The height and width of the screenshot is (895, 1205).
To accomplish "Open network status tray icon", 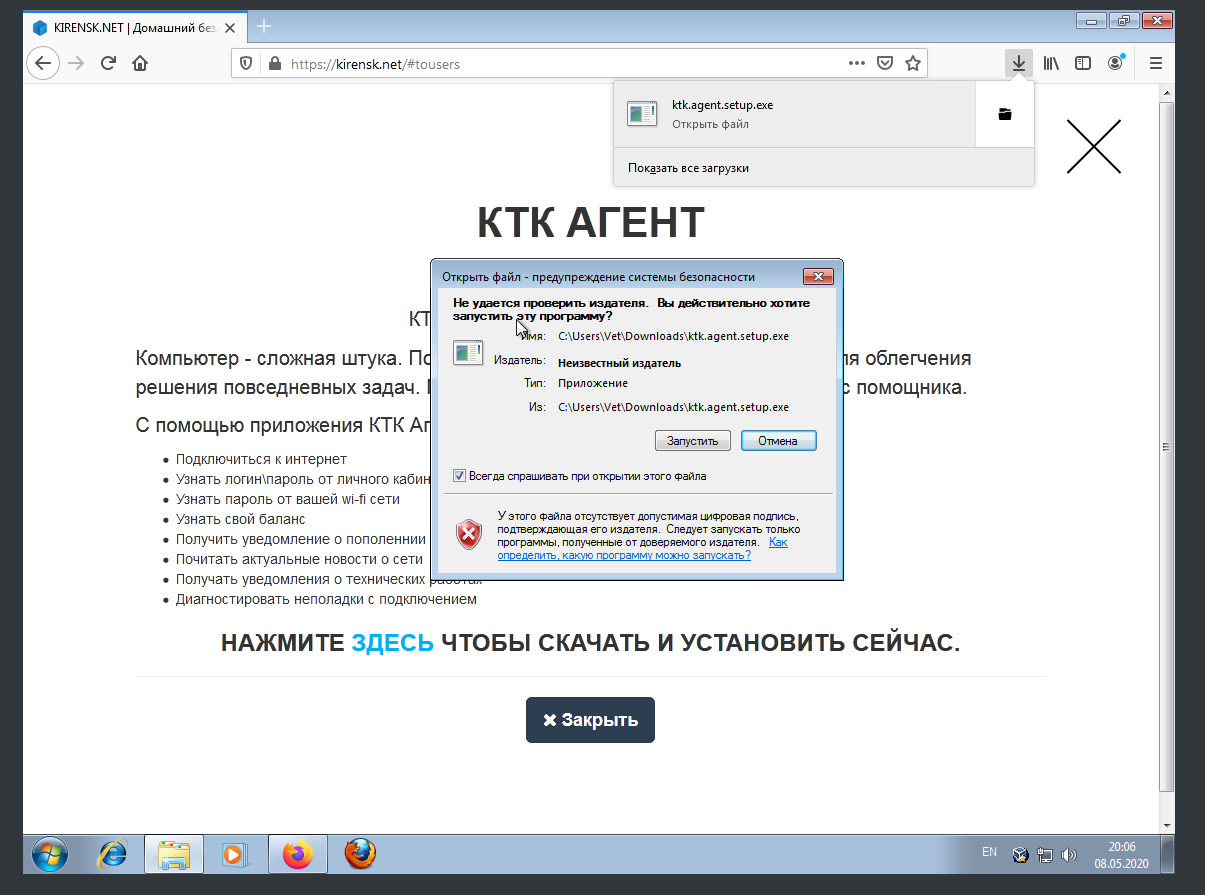I will point(1045,855).
